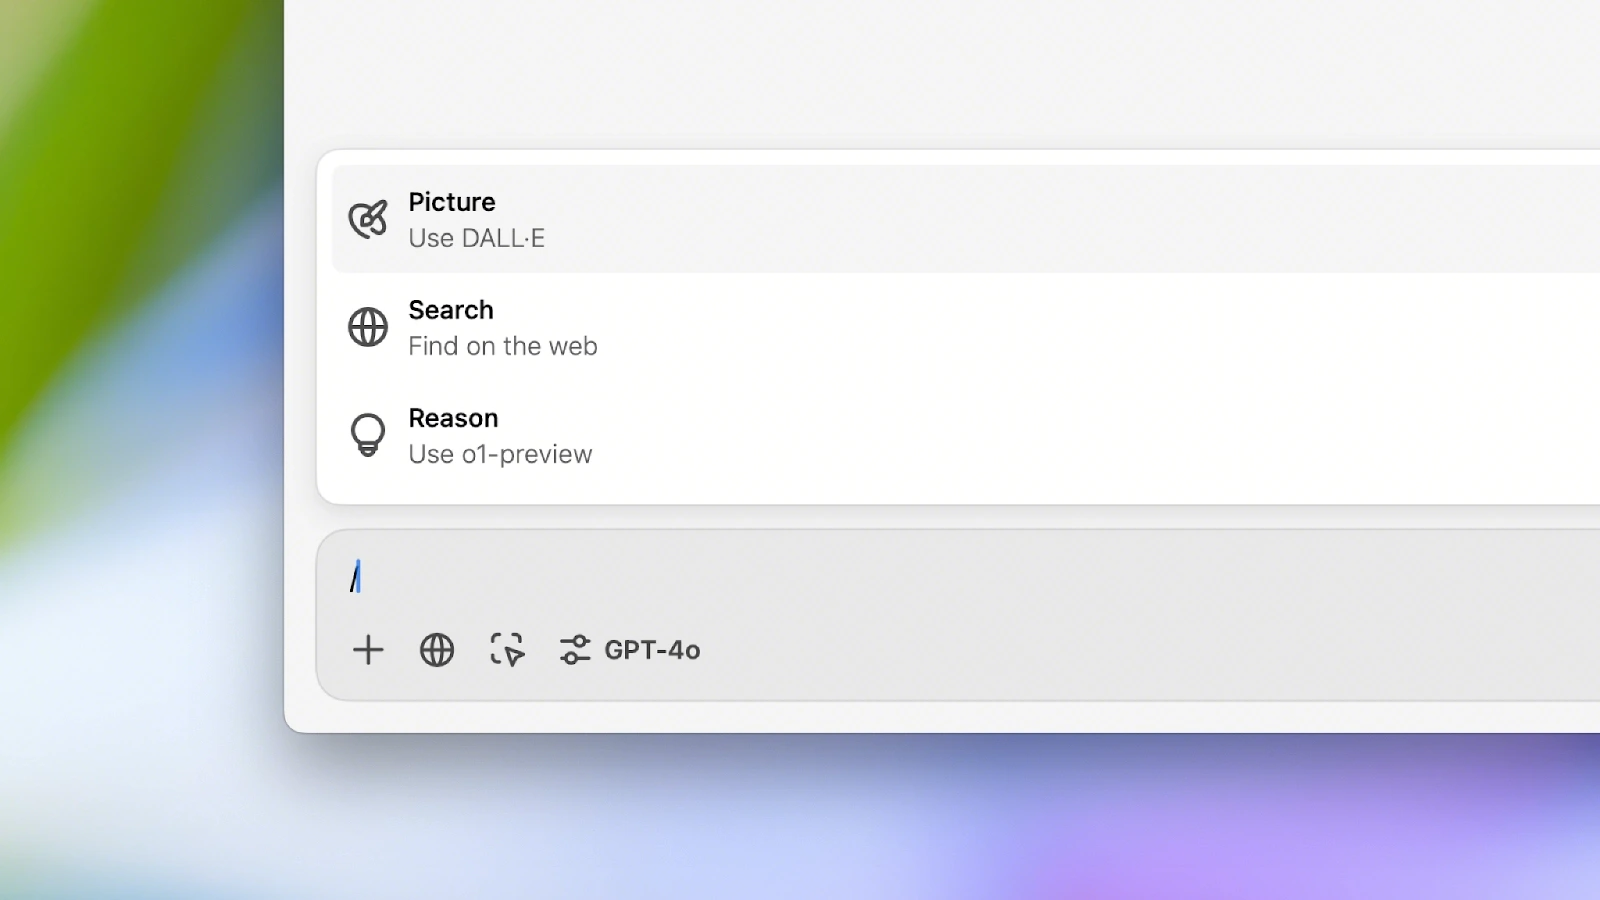
Task: Click the "Use o1-preview" description text
Action: [500, 455]
